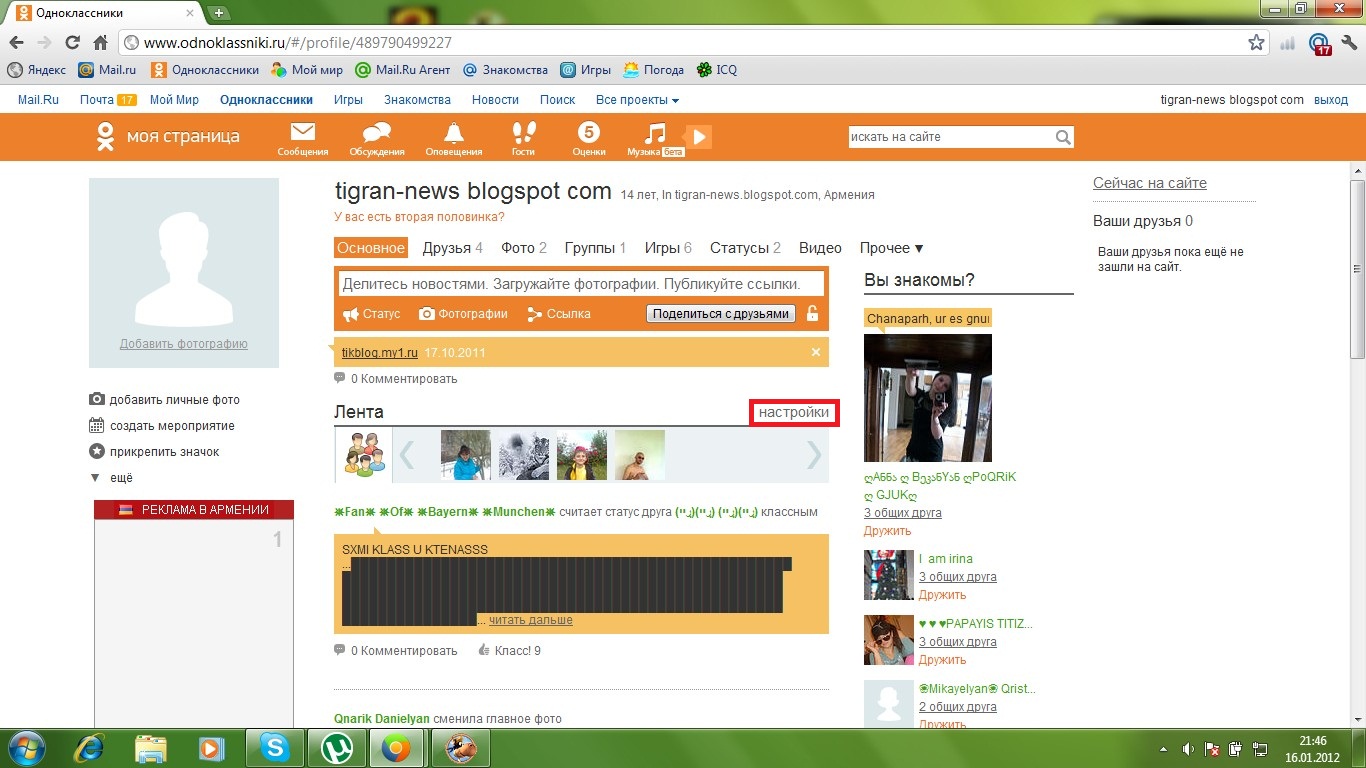Click прикрепить значок star icon

[x=97, y=451]
